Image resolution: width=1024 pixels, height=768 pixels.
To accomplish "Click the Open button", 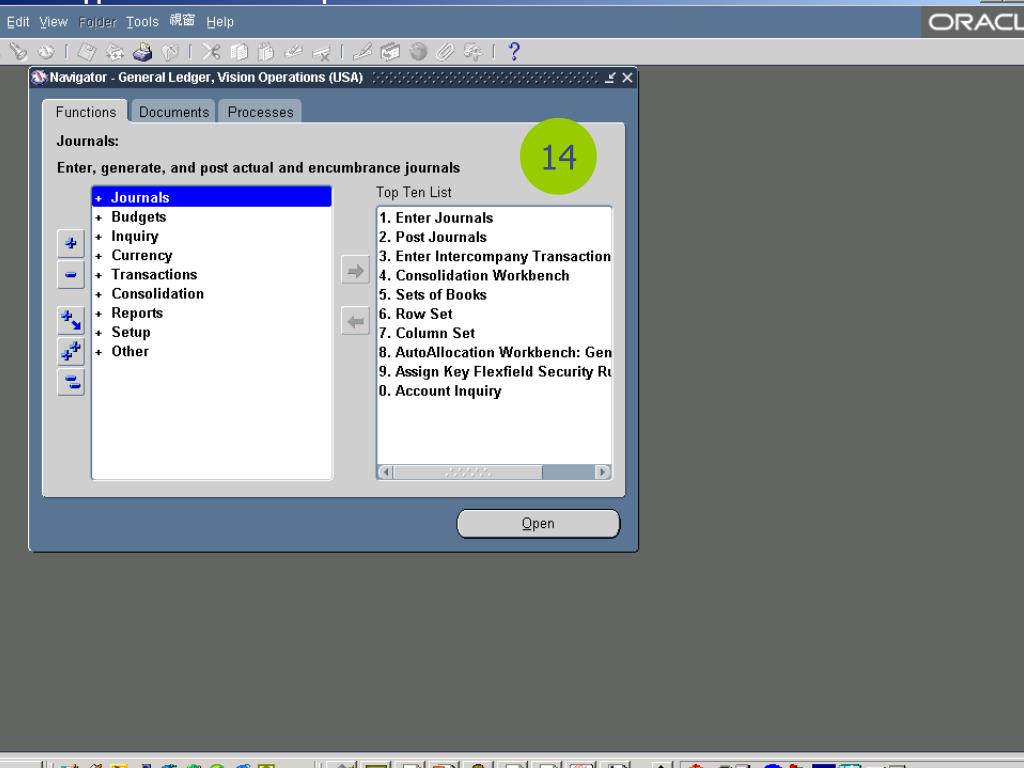I will click(538, 524).
